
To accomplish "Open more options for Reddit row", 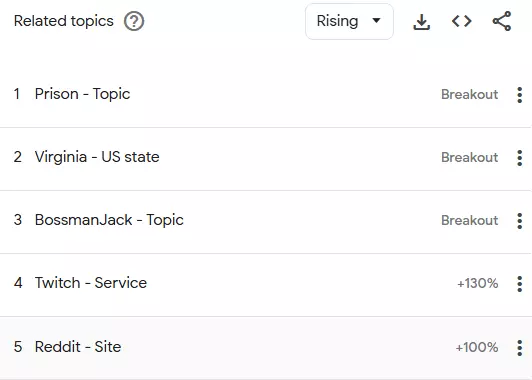I will (x=519, y=347).
